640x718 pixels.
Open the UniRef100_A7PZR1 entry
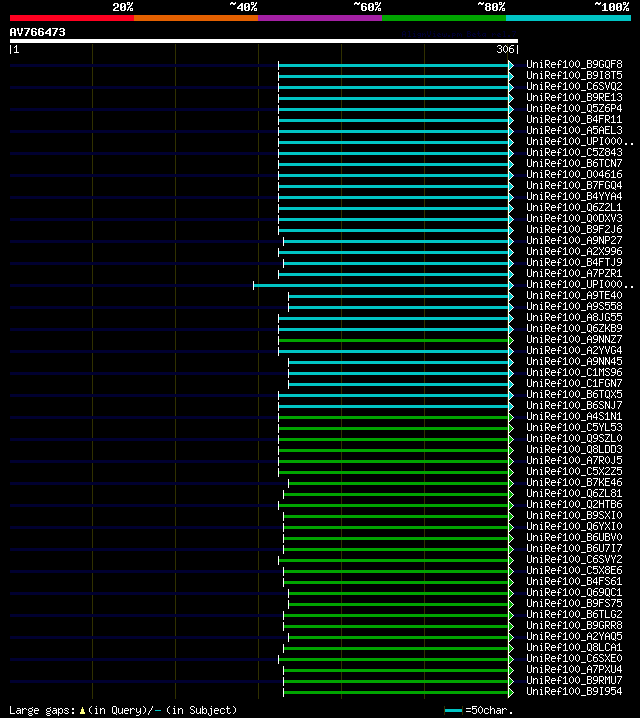click(574, 273)
